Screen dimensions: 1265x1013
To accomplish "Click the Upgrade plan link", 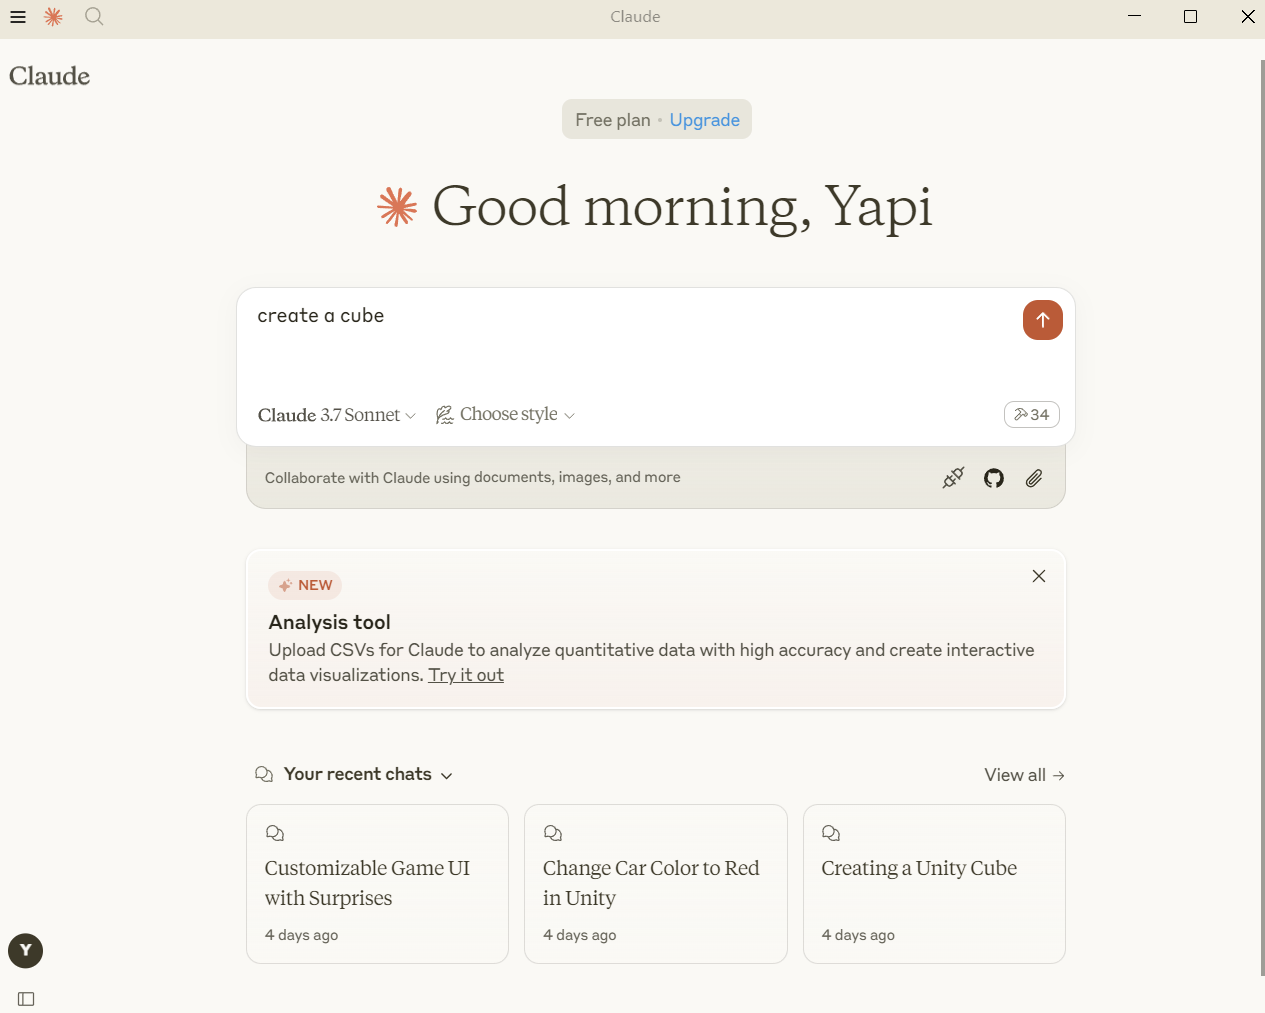I will pyautogui.click(x=704, y=120).
